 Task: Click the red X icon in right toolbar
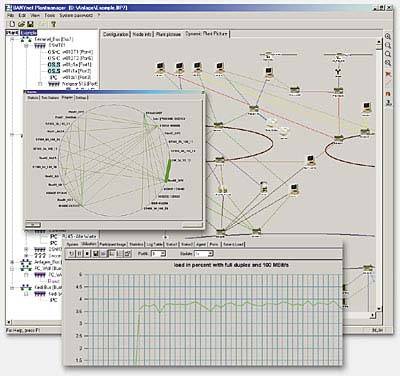(388, 74)
